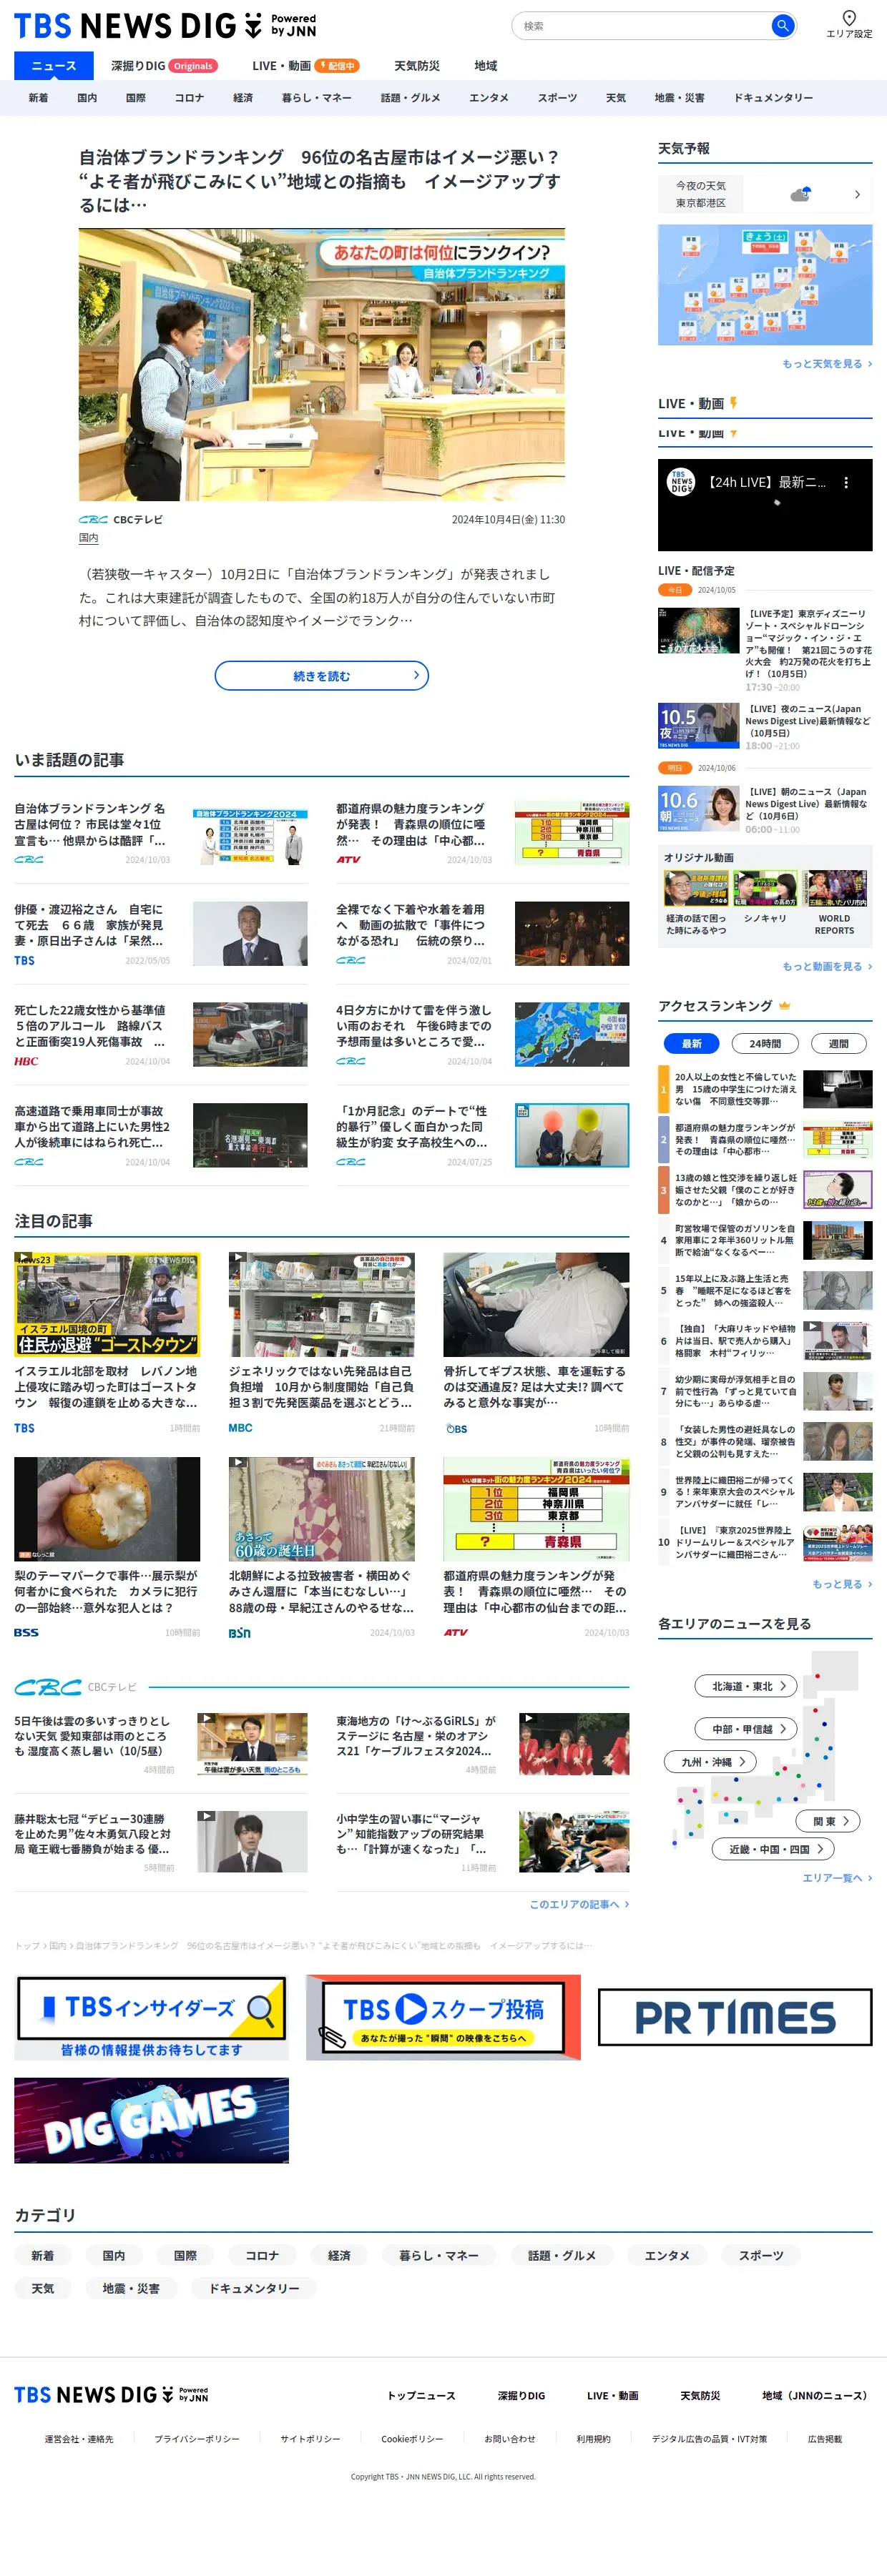Viewport: 887px width, 2576px height.
Task: Expand tonight's weather row chevron
Action: (857, 194)
